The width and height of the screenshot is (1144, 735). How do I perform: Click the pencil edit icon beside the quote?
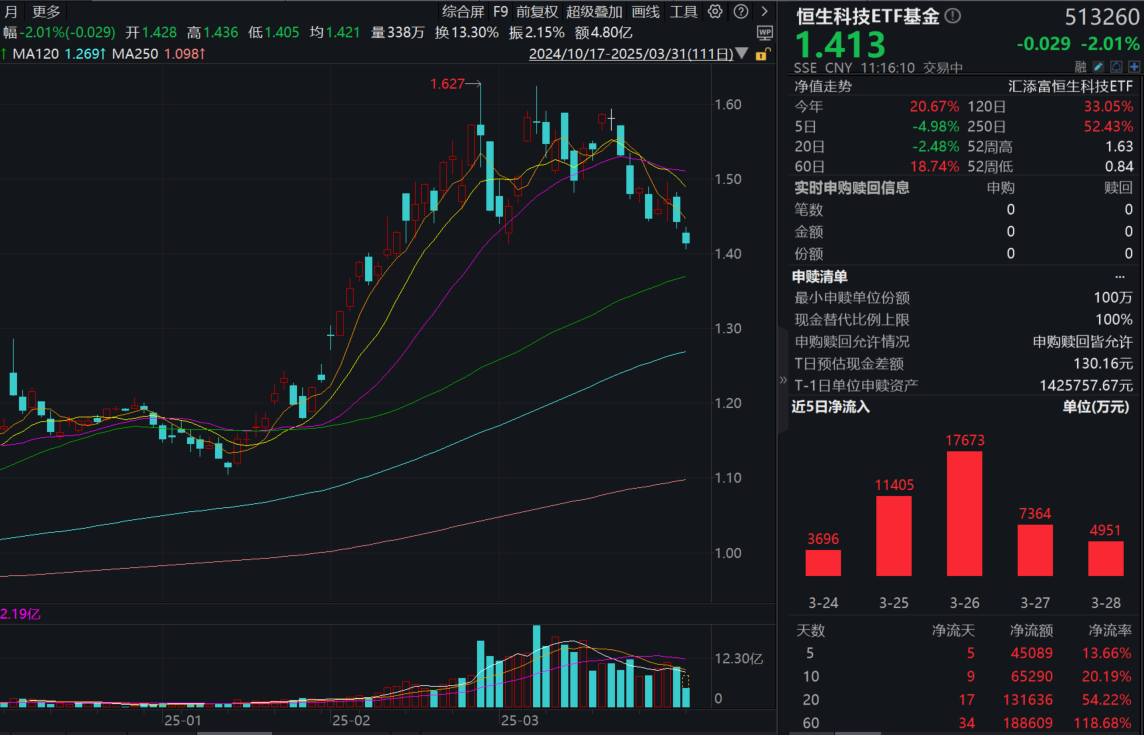(1098, 66)
